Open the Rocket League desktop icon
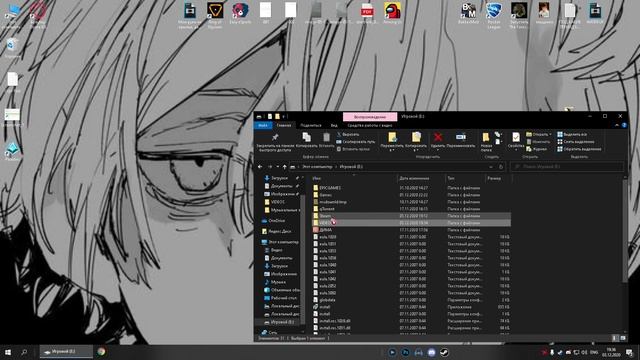Viewport: 640px width, 360px height. (493, 15)
